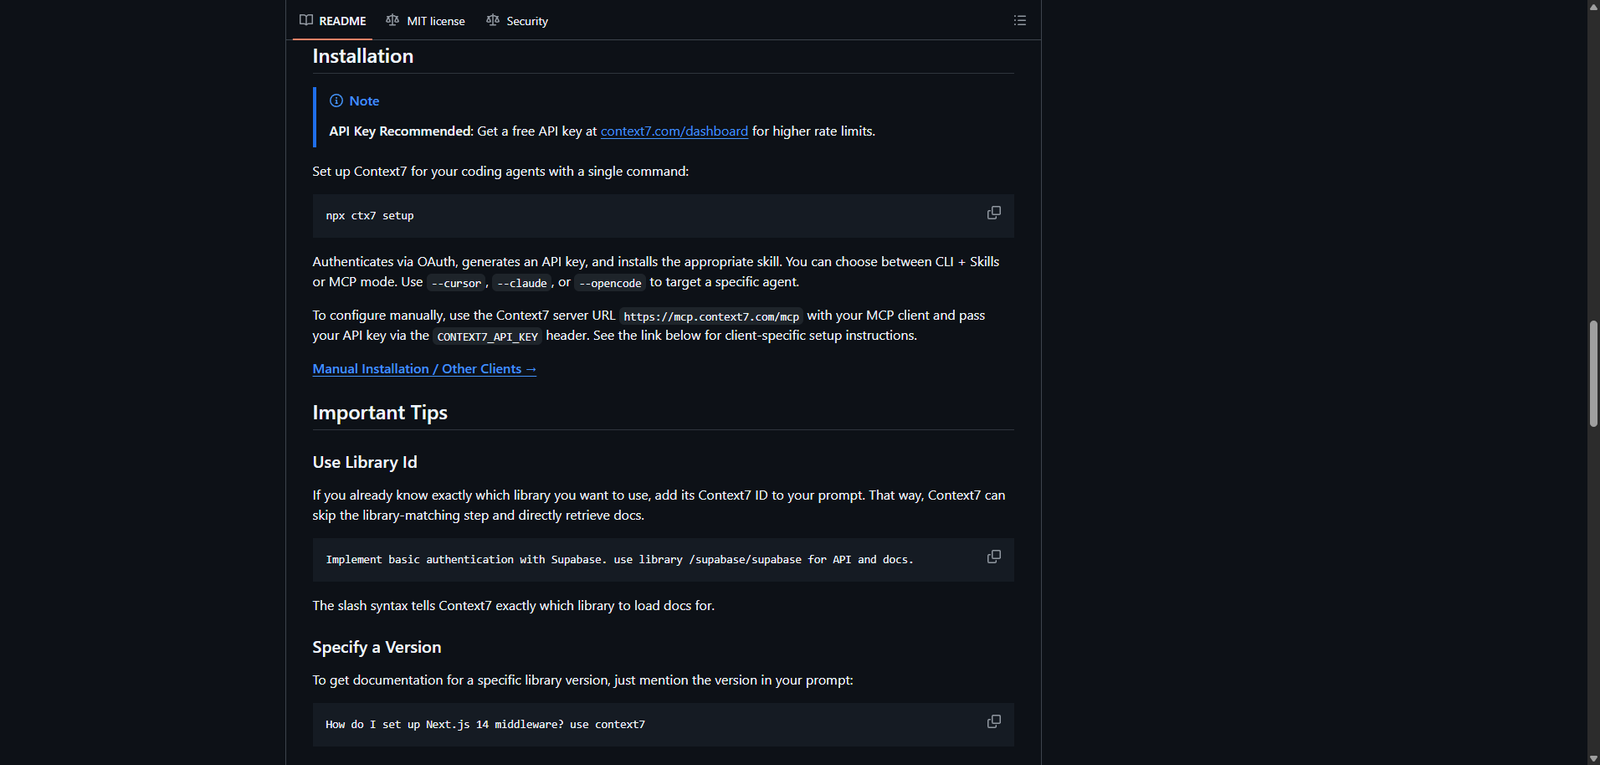Follow Manual Installation / Other Clients link
This screenshot has width=1600, height=765.
click(424, 369)
